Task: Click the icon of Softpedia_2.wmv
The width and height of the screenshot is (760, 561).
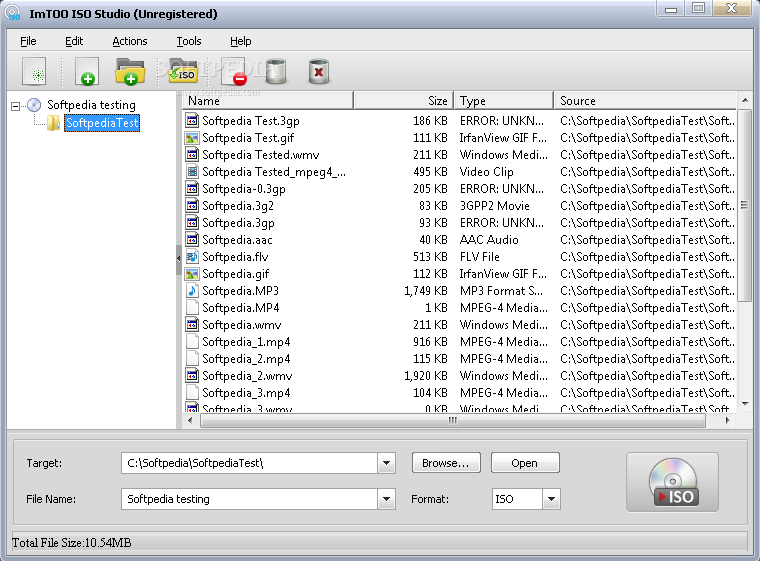Action: (x=192, y=375)
